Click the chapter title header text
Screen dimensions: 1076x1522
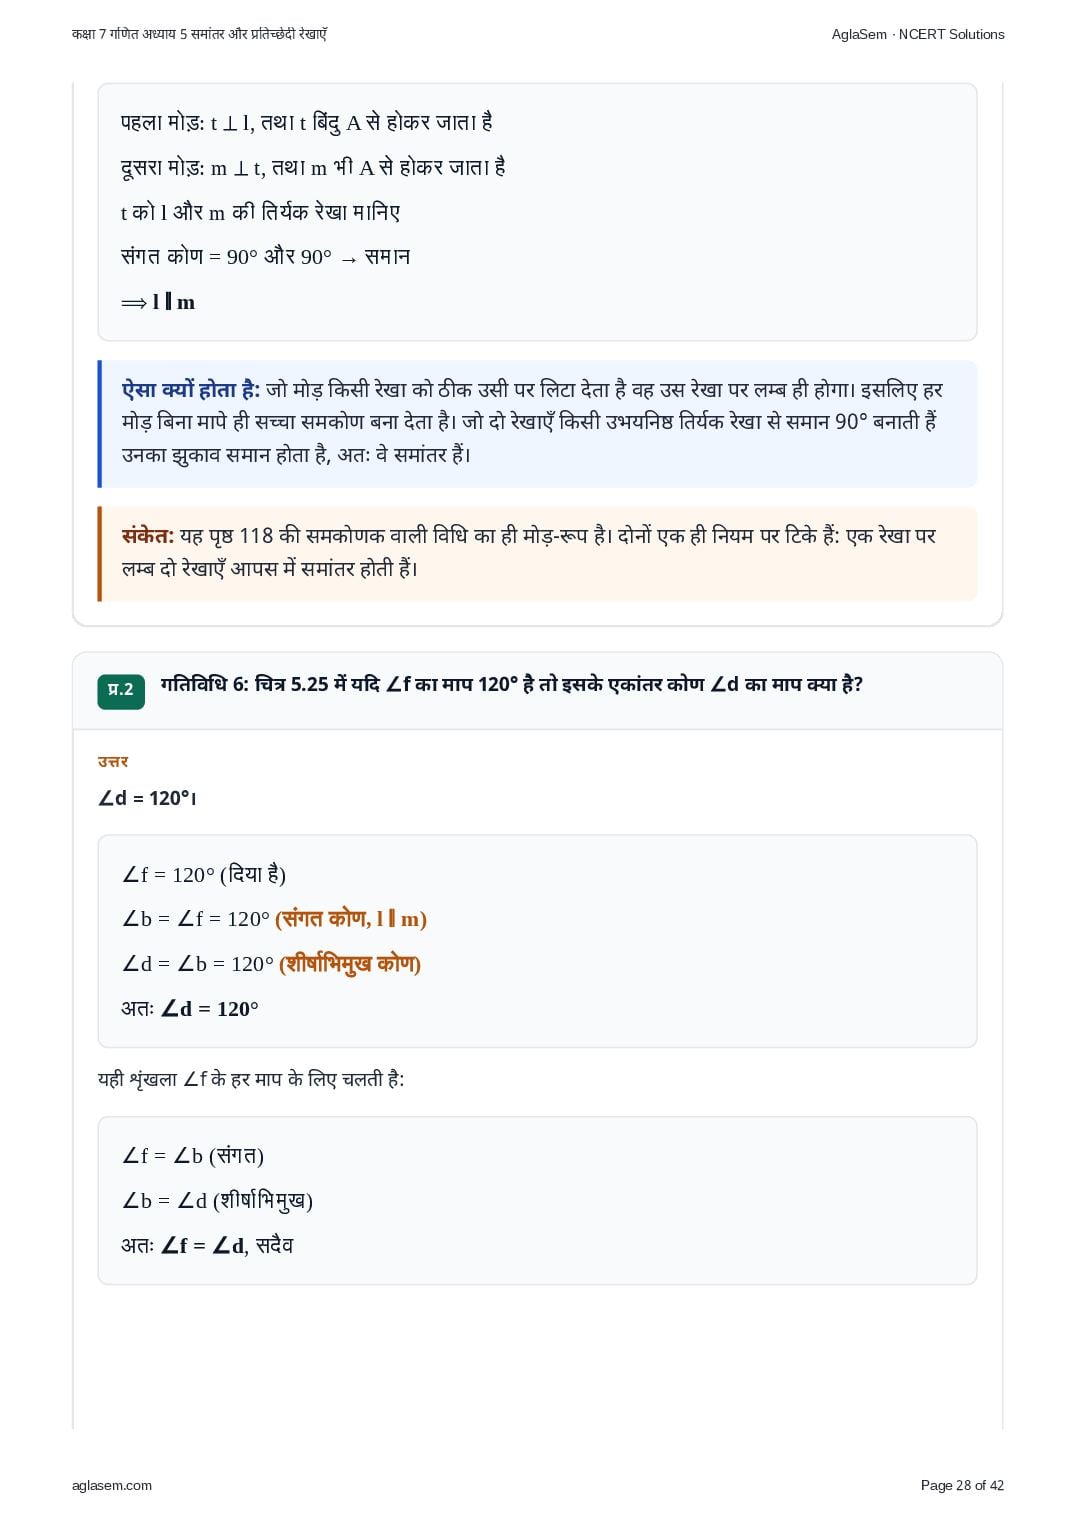[200, 34]
